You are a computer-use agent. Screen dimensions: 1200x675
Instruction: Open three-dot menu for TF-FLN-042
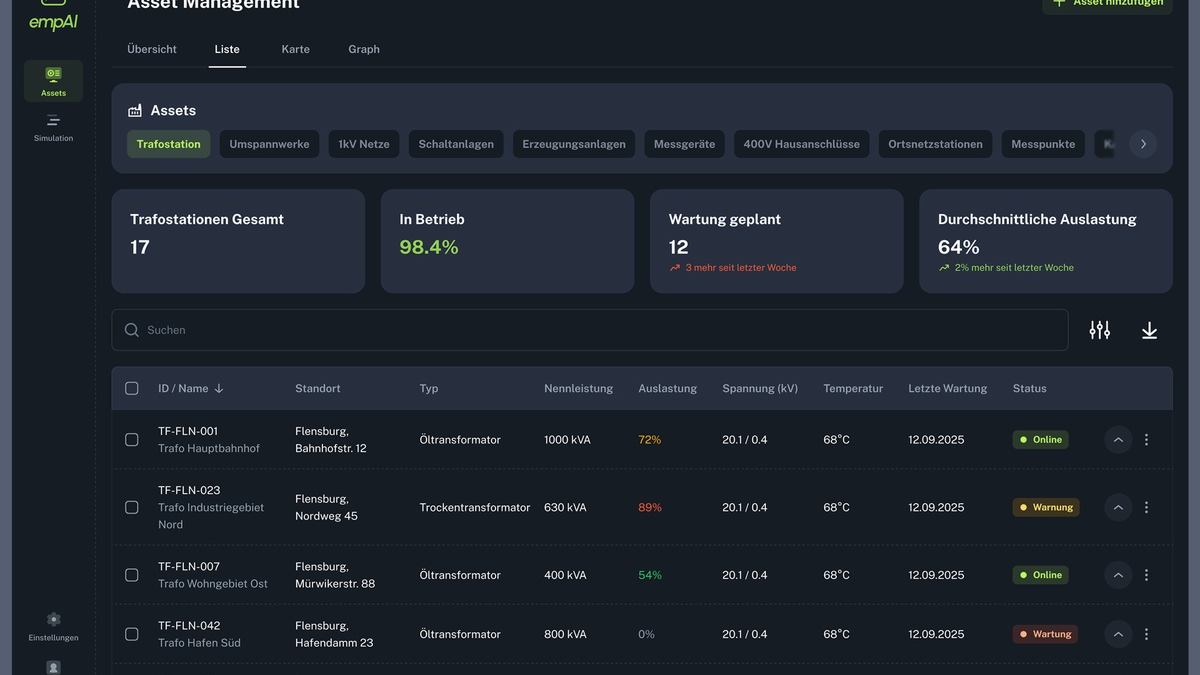(1146, 634)
